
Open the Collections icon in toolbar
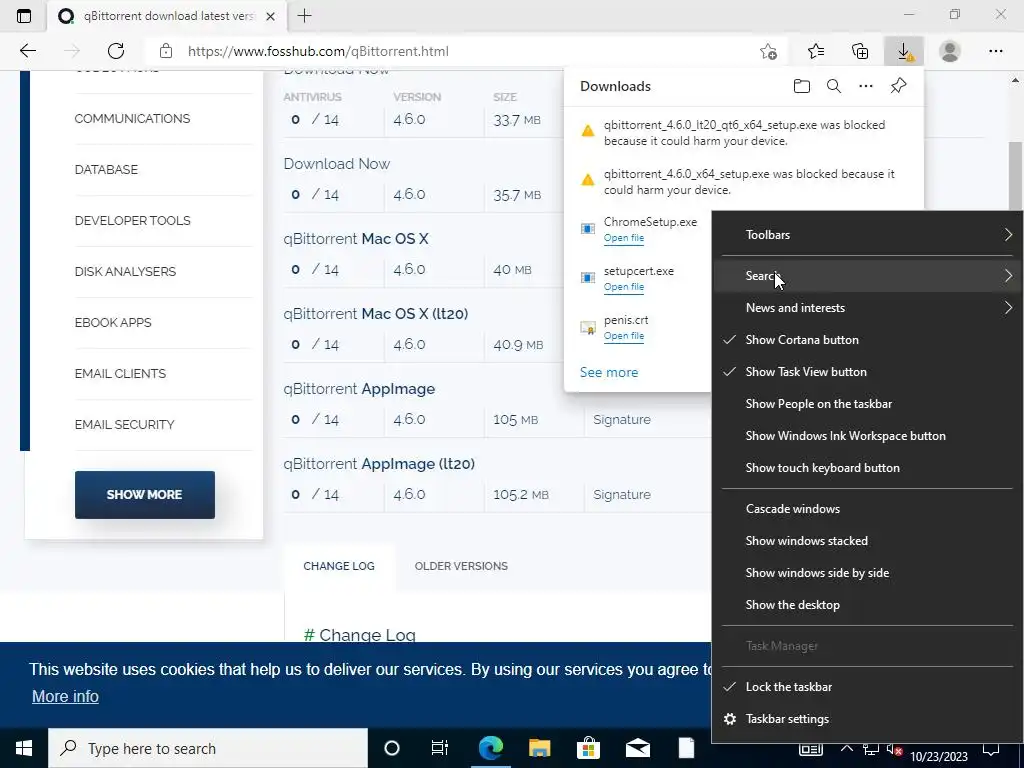(x=860, y=51)
